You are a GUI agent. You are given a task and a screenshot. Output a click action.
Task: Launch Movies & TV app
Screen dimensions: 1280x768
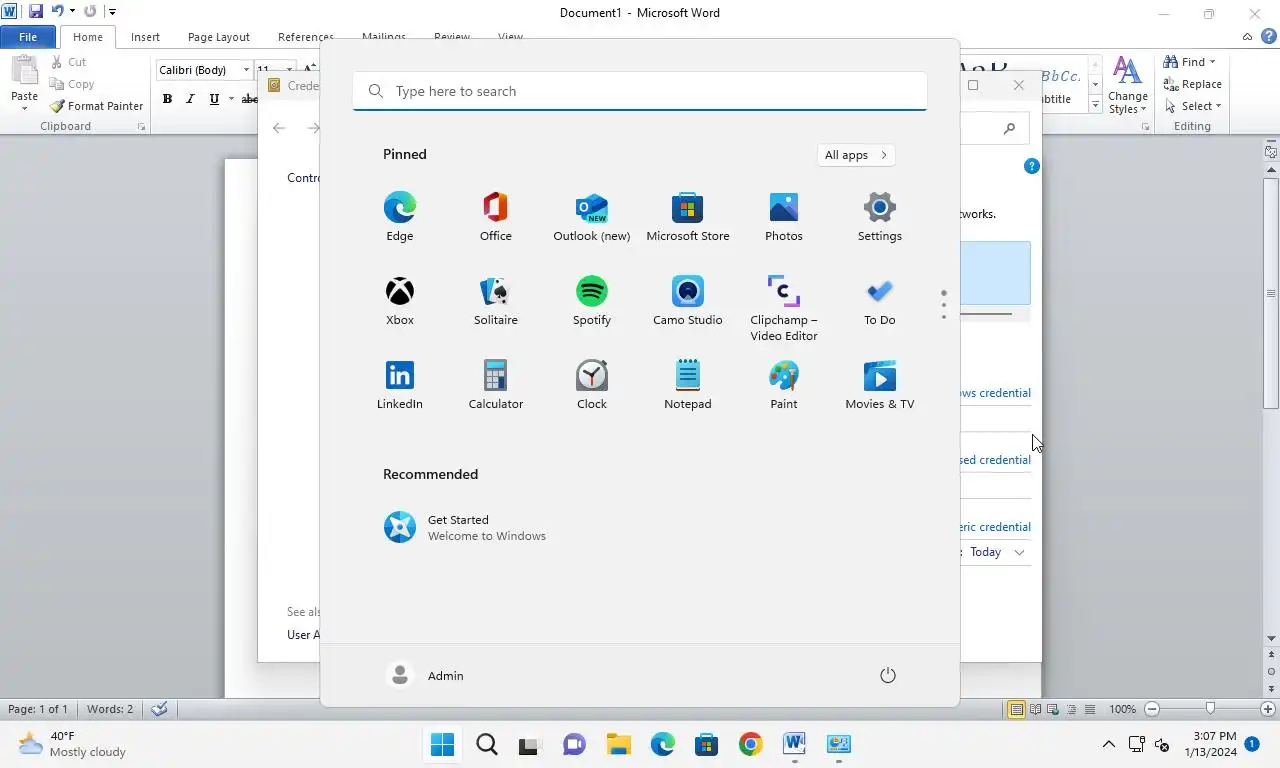[880, 385]
